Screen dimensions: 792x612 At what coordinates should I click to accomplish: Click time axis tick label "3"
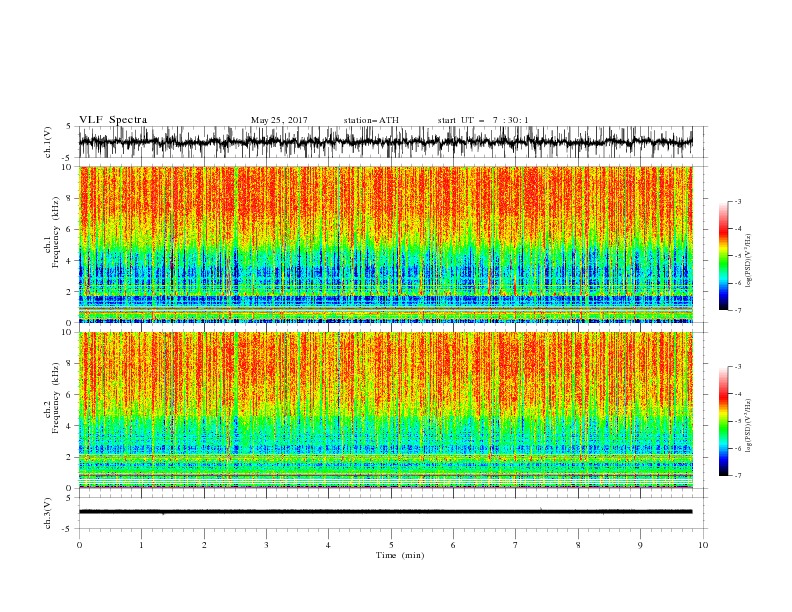click(x=266, y=545)
